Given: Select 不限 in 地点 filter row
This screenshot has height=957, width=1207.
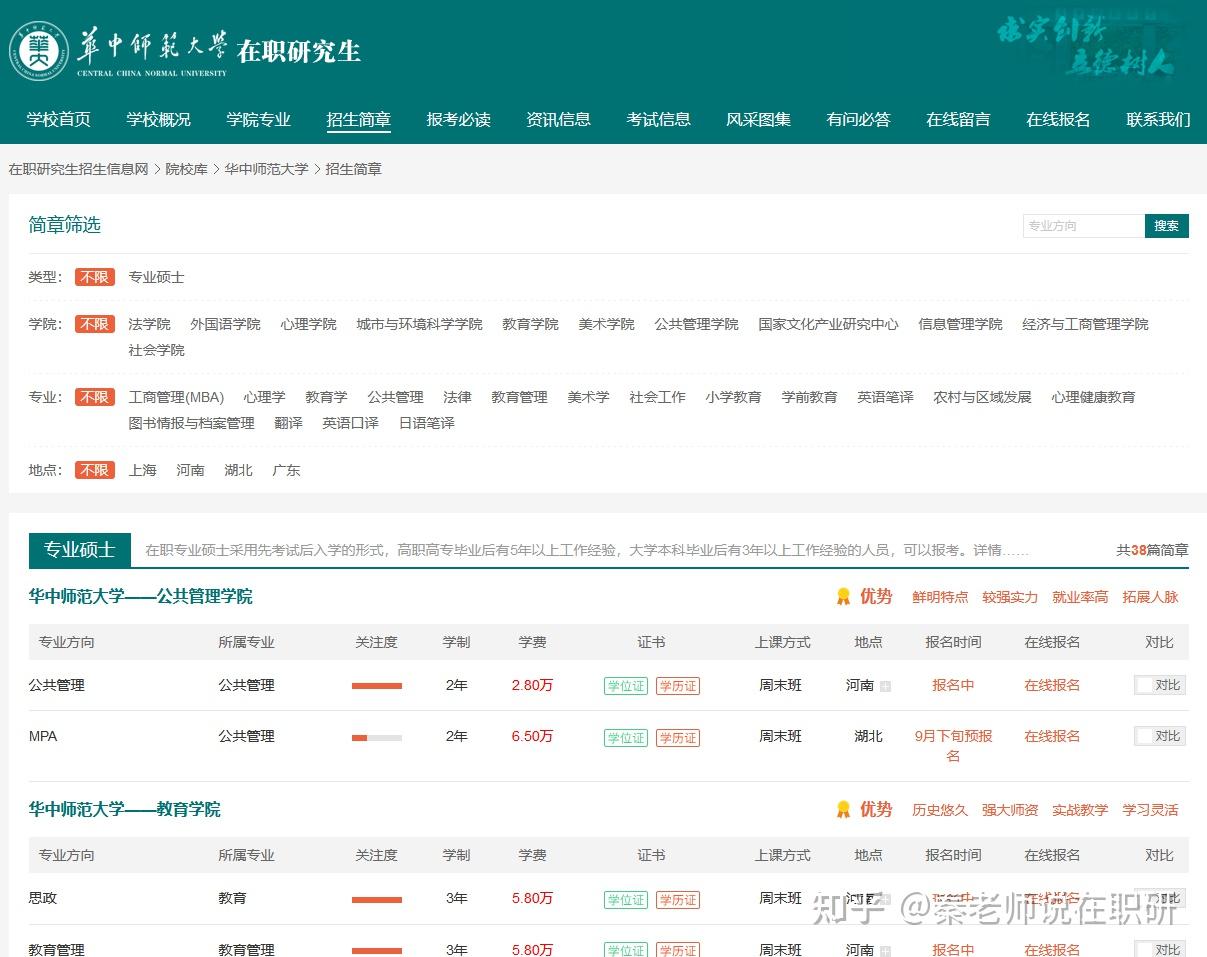Looking at the screenshot, I should [95, 470].
